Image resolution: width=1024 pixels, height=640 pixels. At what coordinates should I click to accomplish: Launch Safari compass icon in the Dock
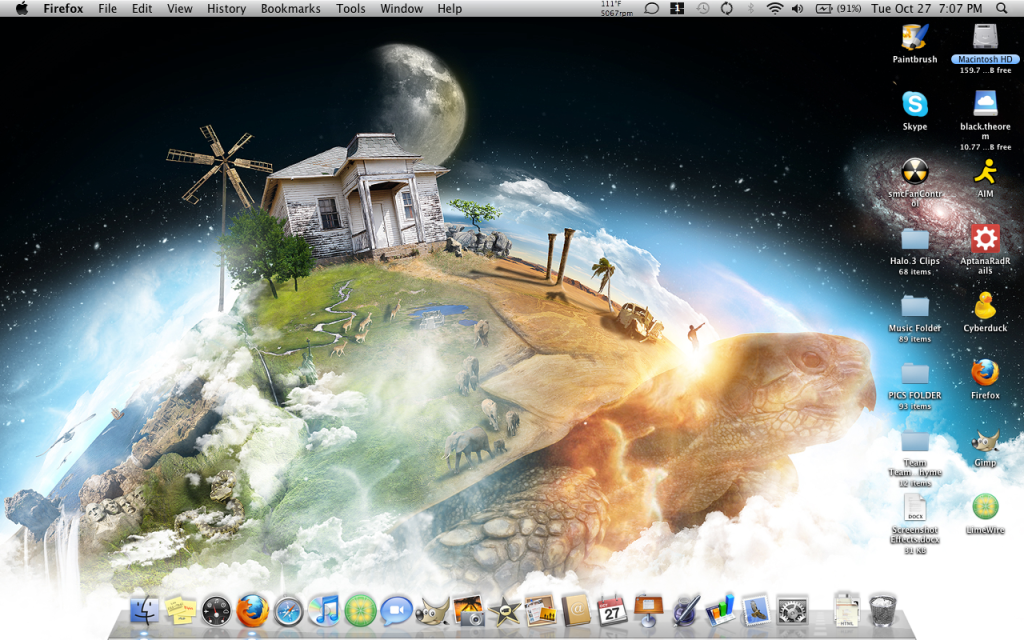tap(288, 611)
